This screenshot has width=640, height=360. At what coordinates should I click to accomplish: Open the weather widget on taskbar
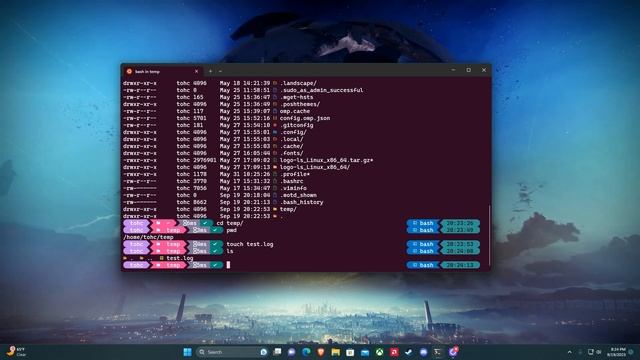click(x=16, y=352)
